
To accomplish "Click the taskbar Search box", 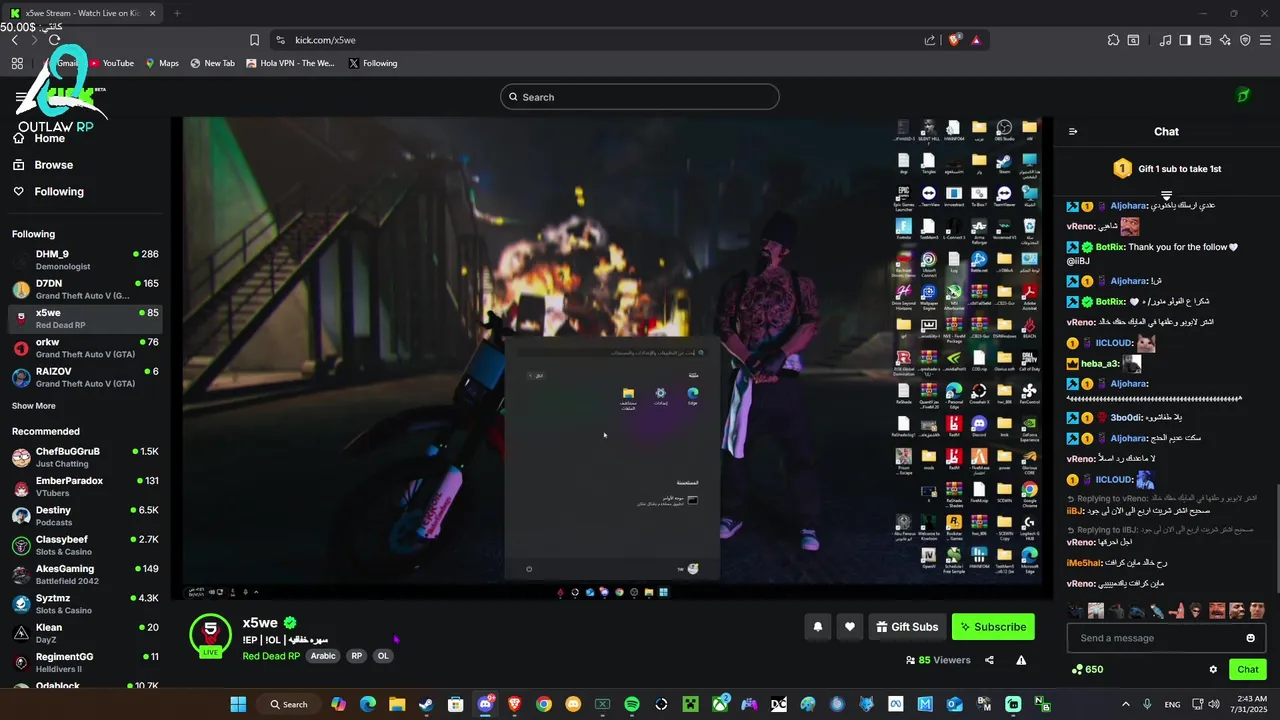I will point(289,705).
